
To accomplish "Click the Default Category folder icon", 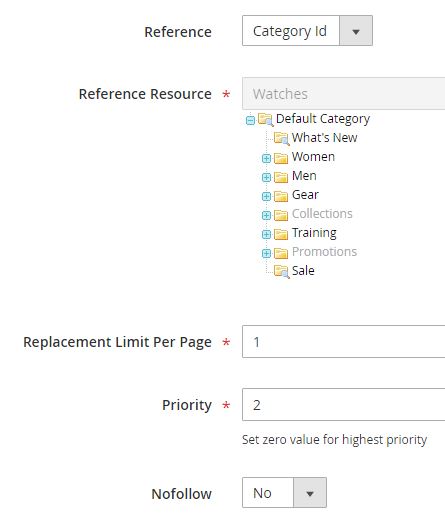I will pos(266,119).
